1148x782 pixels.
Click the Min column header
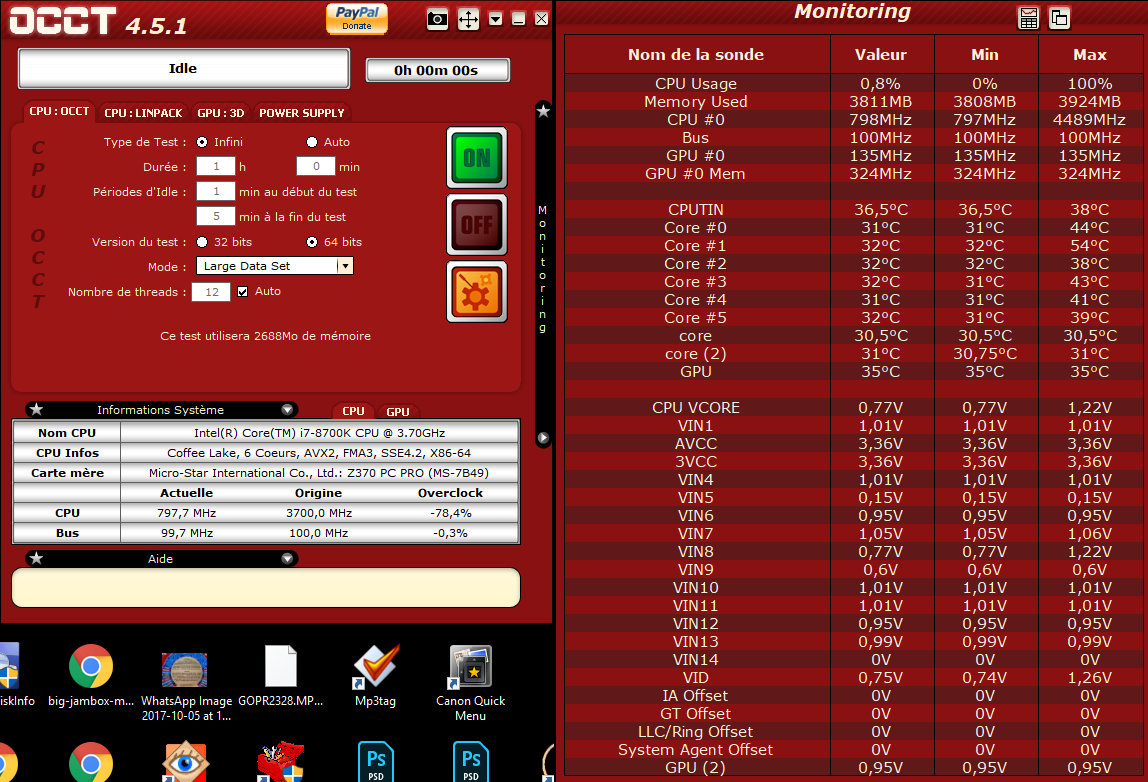tap(985, 54)
